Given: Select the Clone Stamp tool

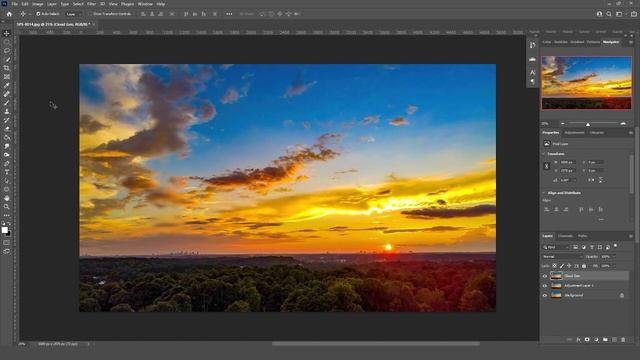Looking at the screenshot, I should 7,111.
